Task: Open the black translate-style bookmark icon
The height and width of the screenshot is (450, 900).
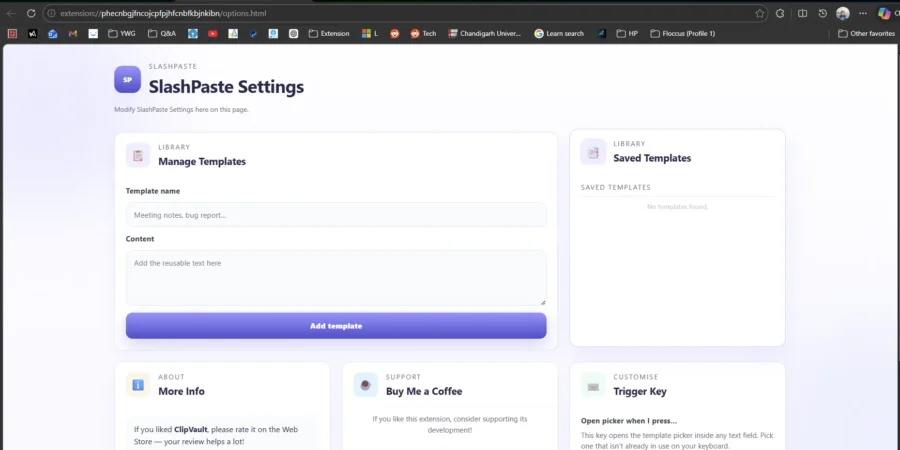Action: click(33, 34)
